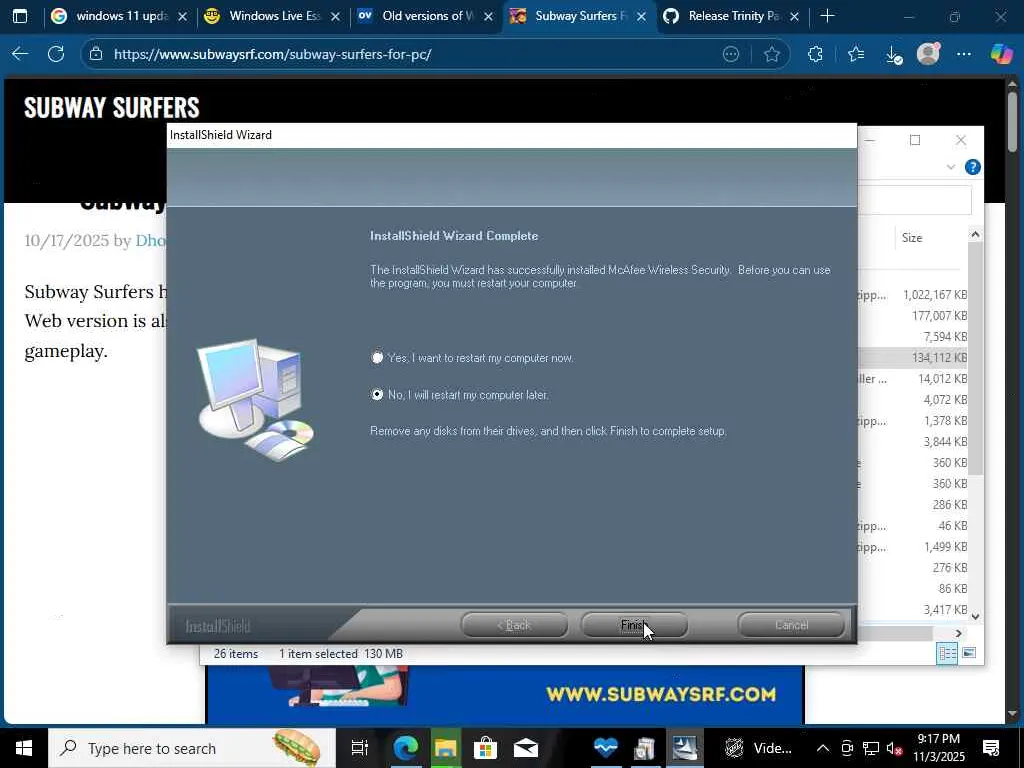Click File Explorer scroll up arrow

coord(975,234)
